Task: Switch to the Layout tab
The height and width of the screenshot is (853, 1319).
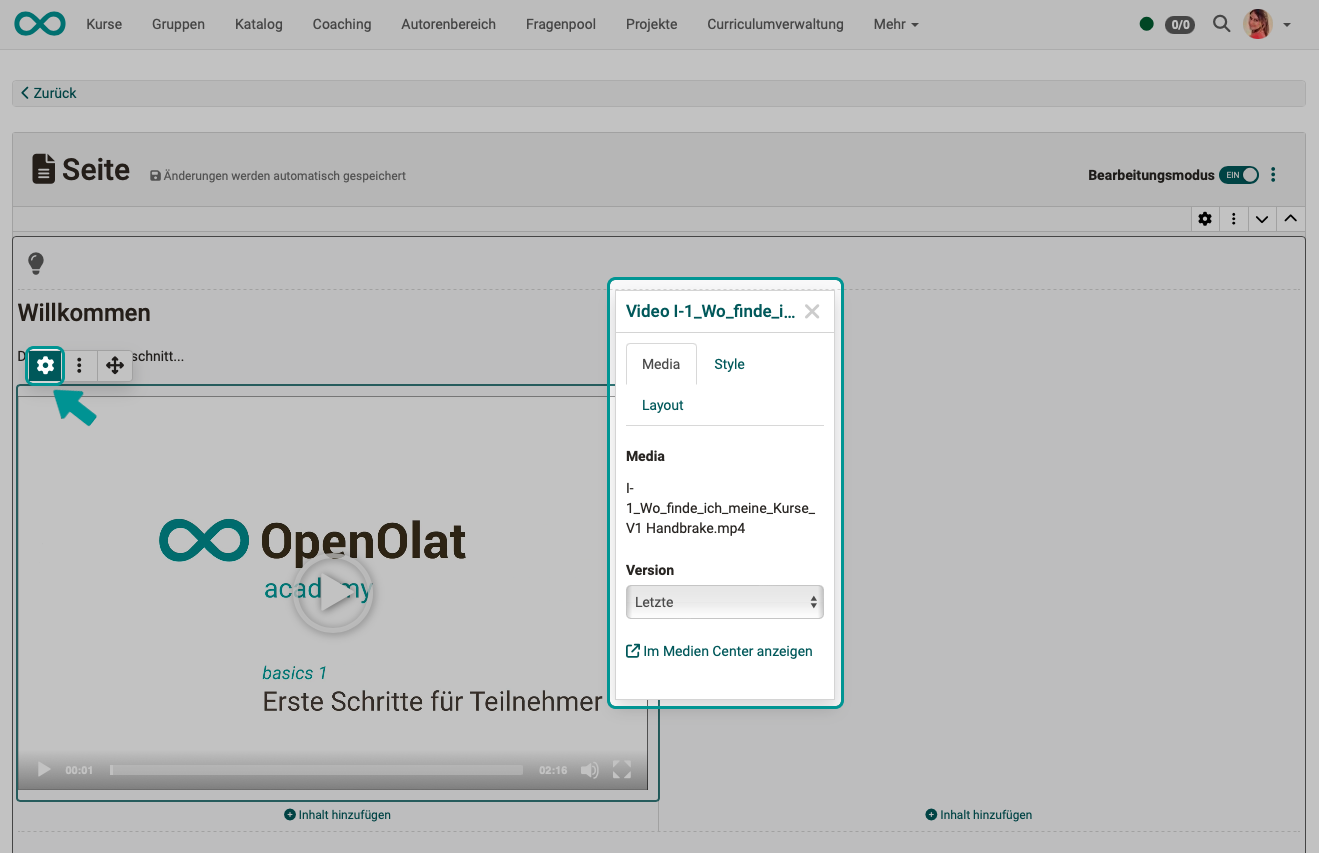Action: pyautogui.click(x=662, y=405)
